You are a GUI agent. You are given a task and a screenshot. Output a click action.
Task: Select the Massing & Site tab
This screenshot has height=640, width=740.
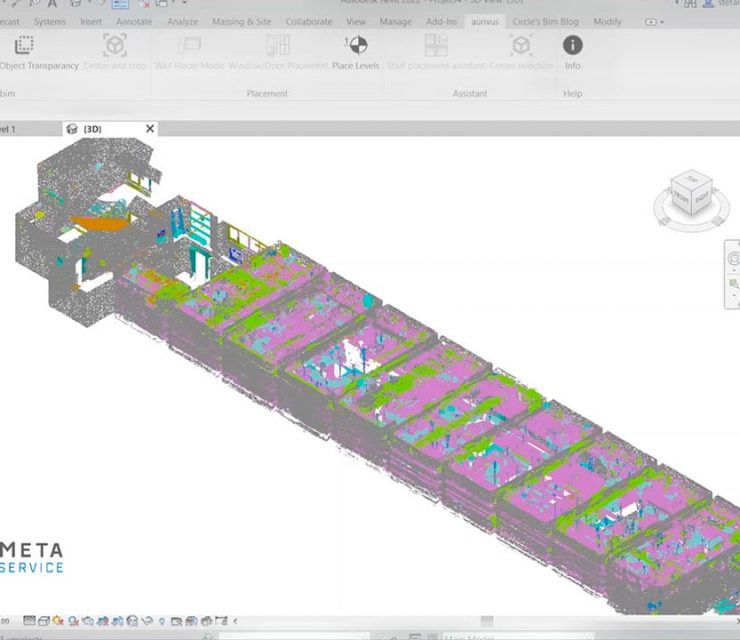(242, 22)
